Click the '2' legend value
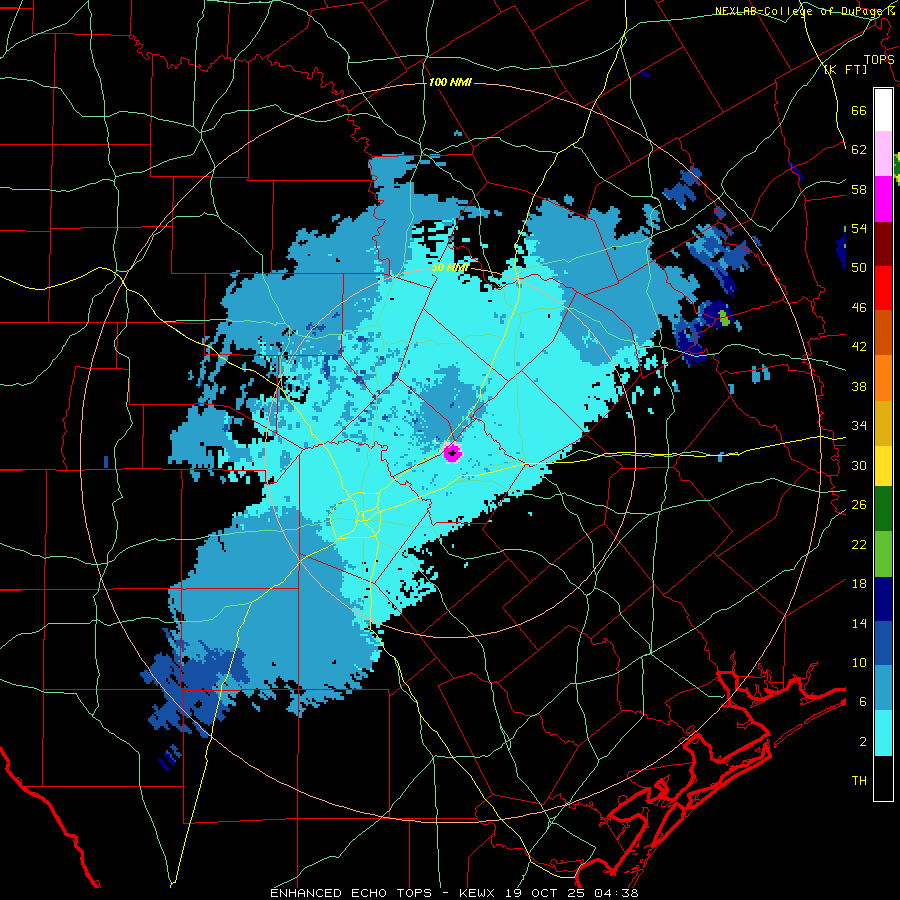 863,742
